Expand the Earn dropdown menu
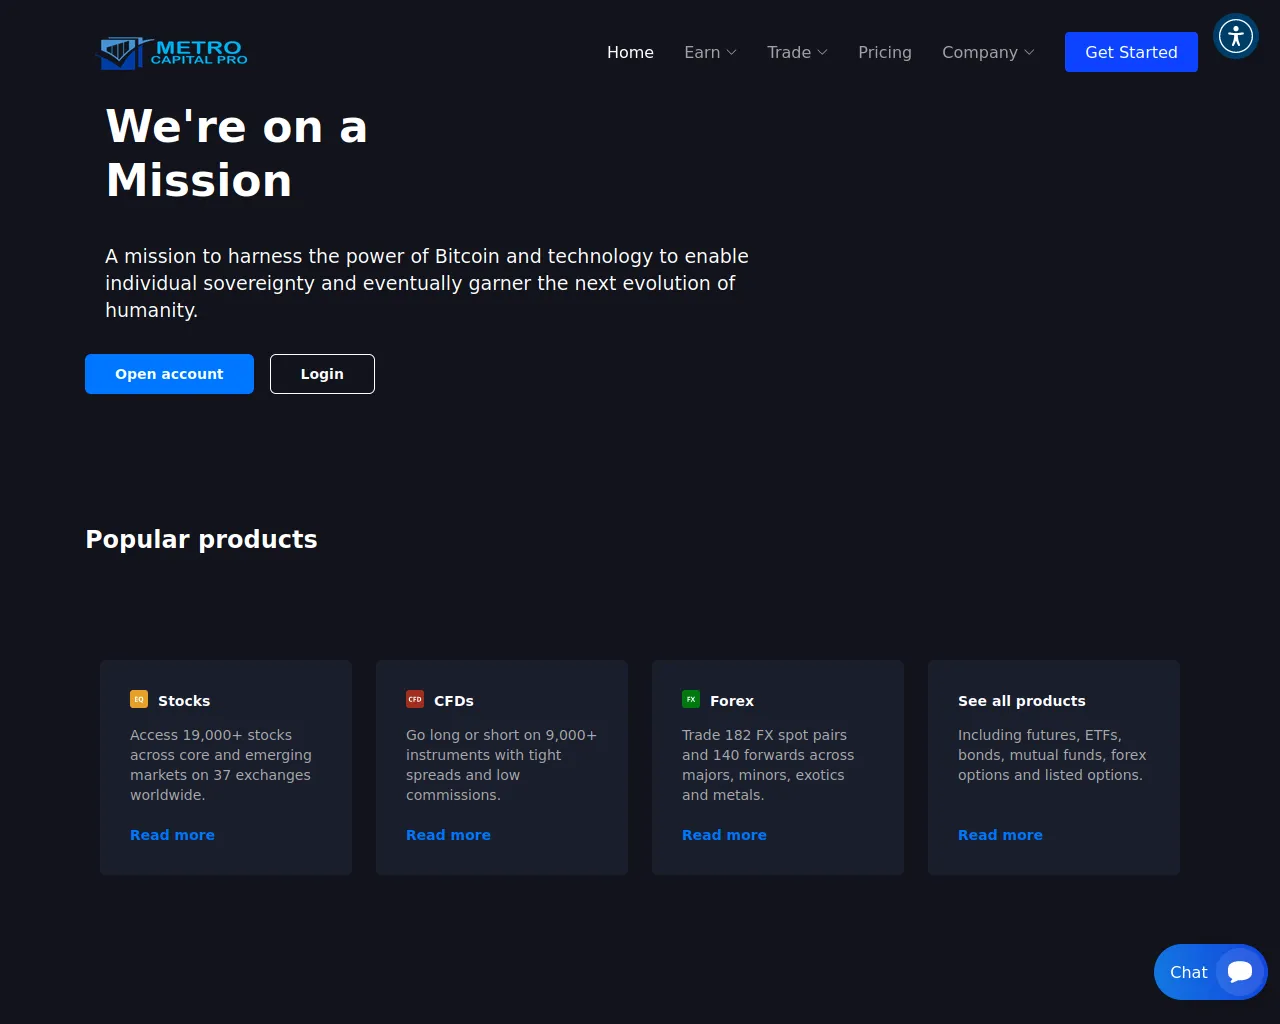The width and height of the screenshot is (1280, 1024). pyautogui.click(x=710, y=52)
